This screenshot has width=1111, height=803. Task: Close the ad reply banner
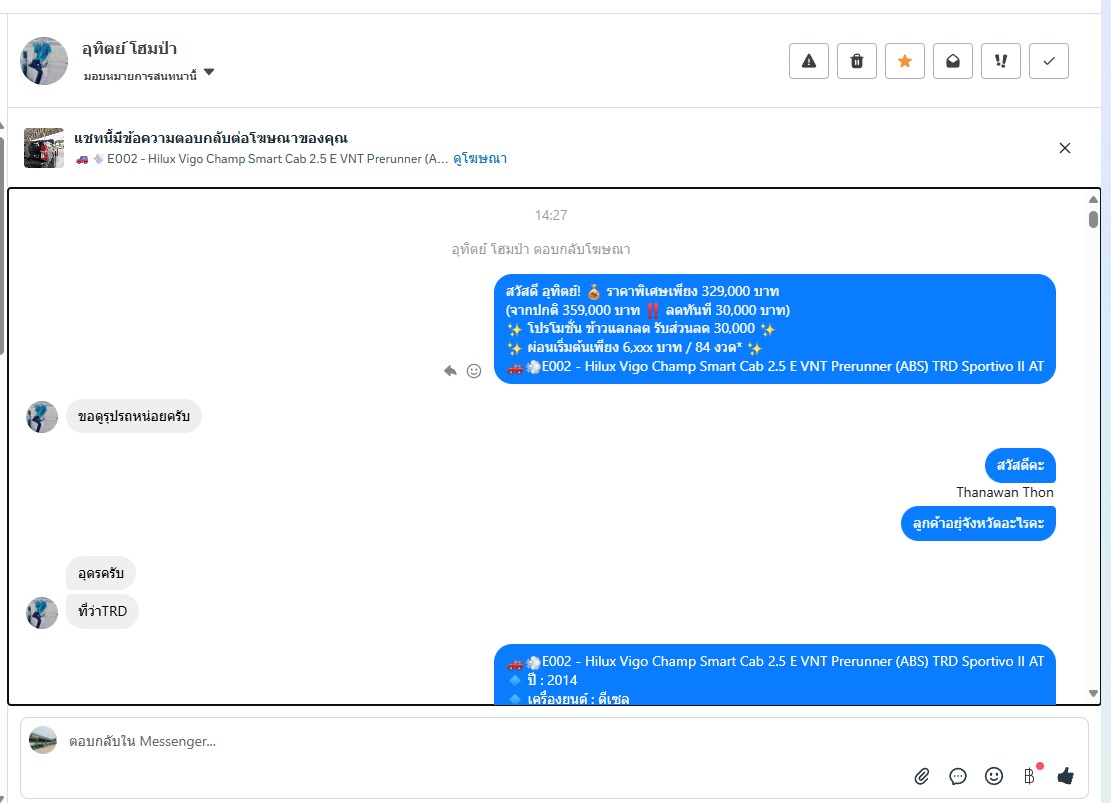point(1064,148)
